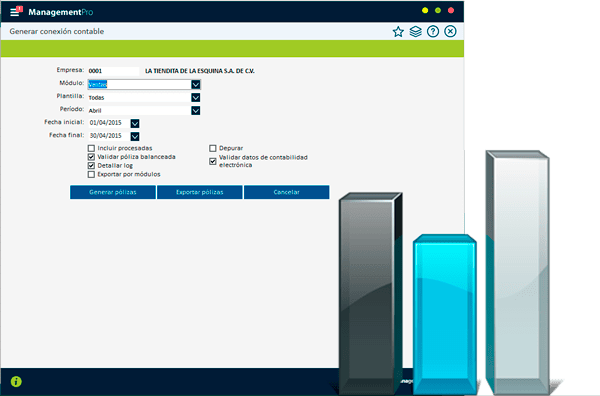Open the hamburger menu with notification badge

coord(16,11)
